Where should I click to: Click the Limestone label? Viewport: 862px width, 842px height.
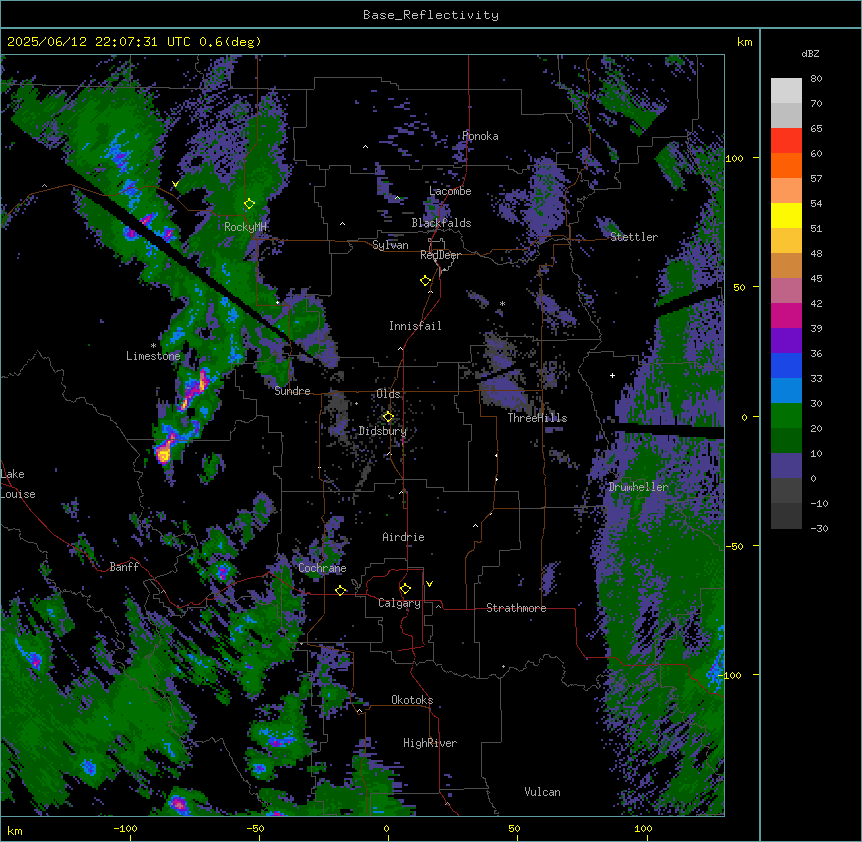click(153, 356)
